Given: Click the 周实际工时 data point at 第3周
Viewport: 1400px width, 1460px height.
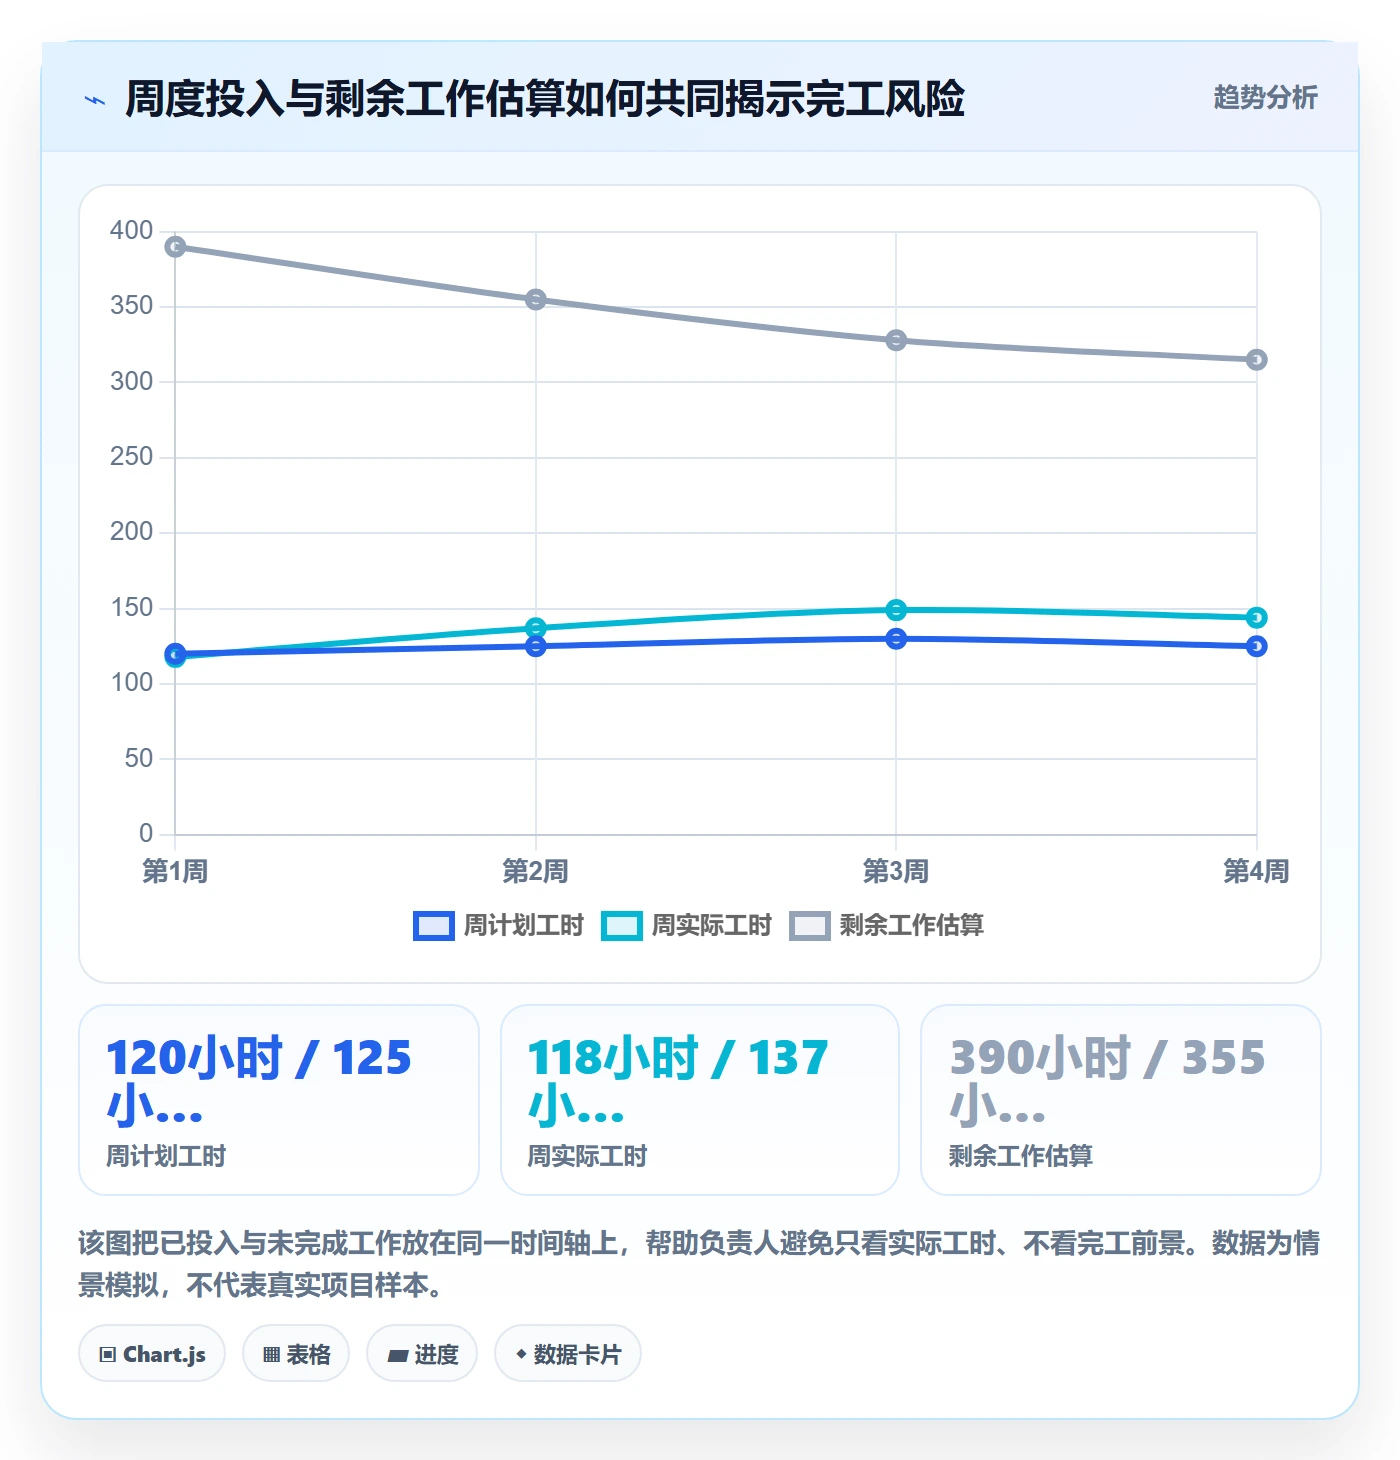Looking at the screenshot, I should coord(896,610).
